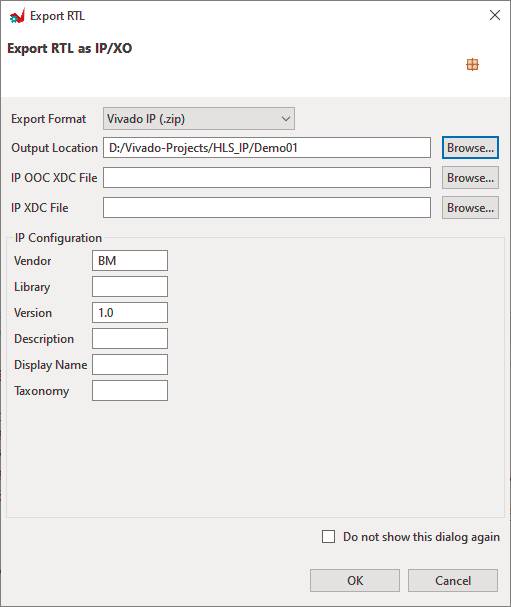Click the Output Location path field
This screenshot has width=511, height=607.
coord(267,147)
